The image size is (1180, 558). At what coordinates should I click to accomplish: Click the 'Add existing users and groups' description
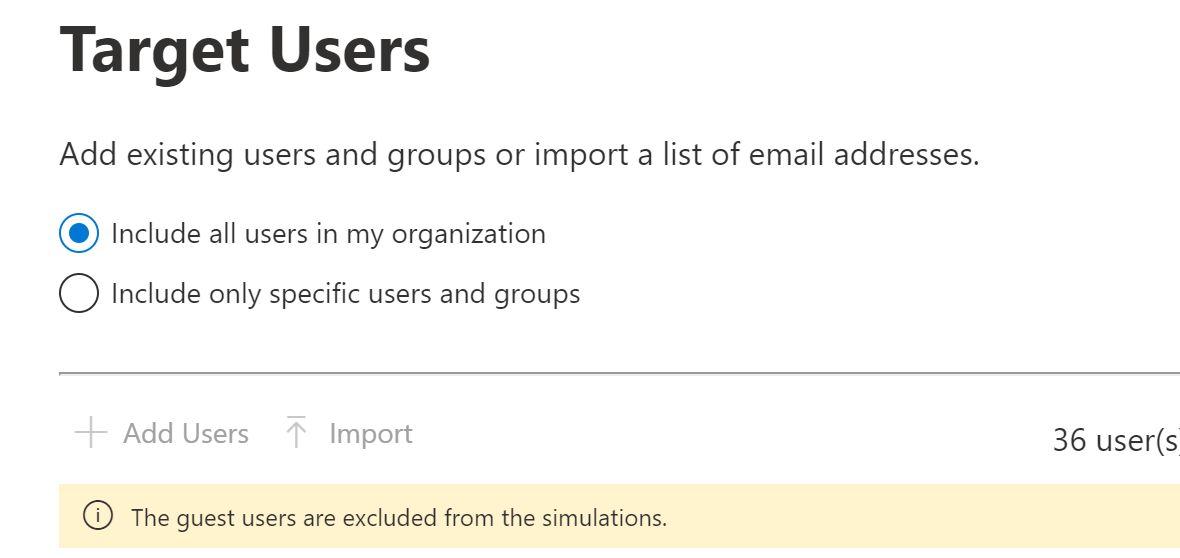point(519,155)
